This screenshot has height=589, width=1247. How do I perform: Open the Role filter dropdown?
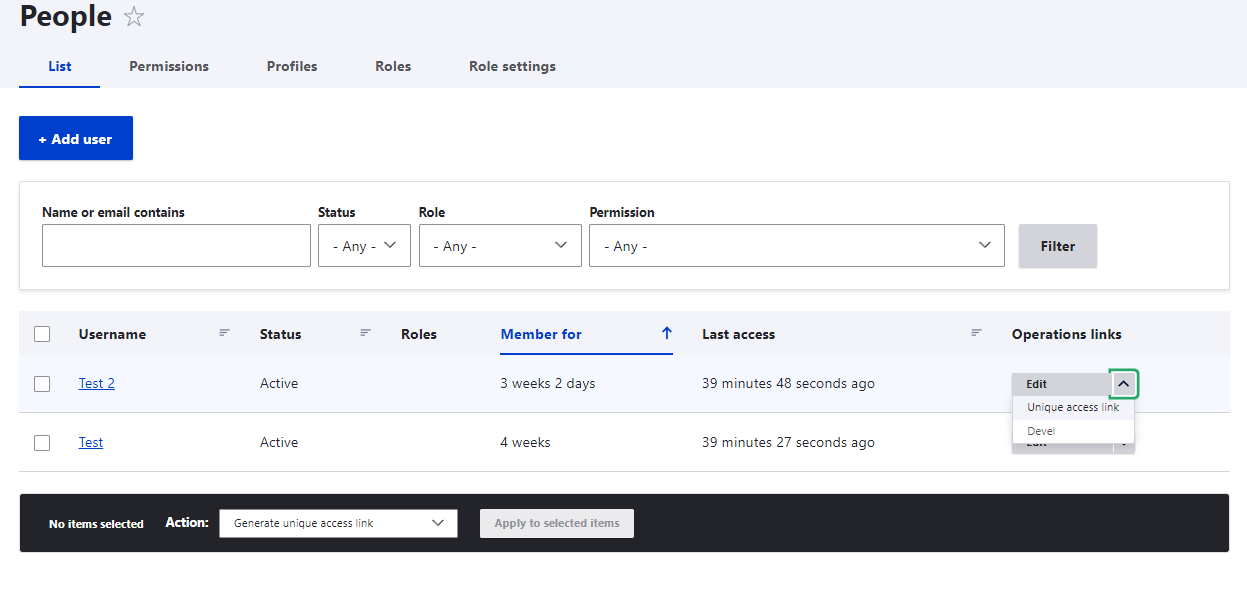tap(499, 246)
